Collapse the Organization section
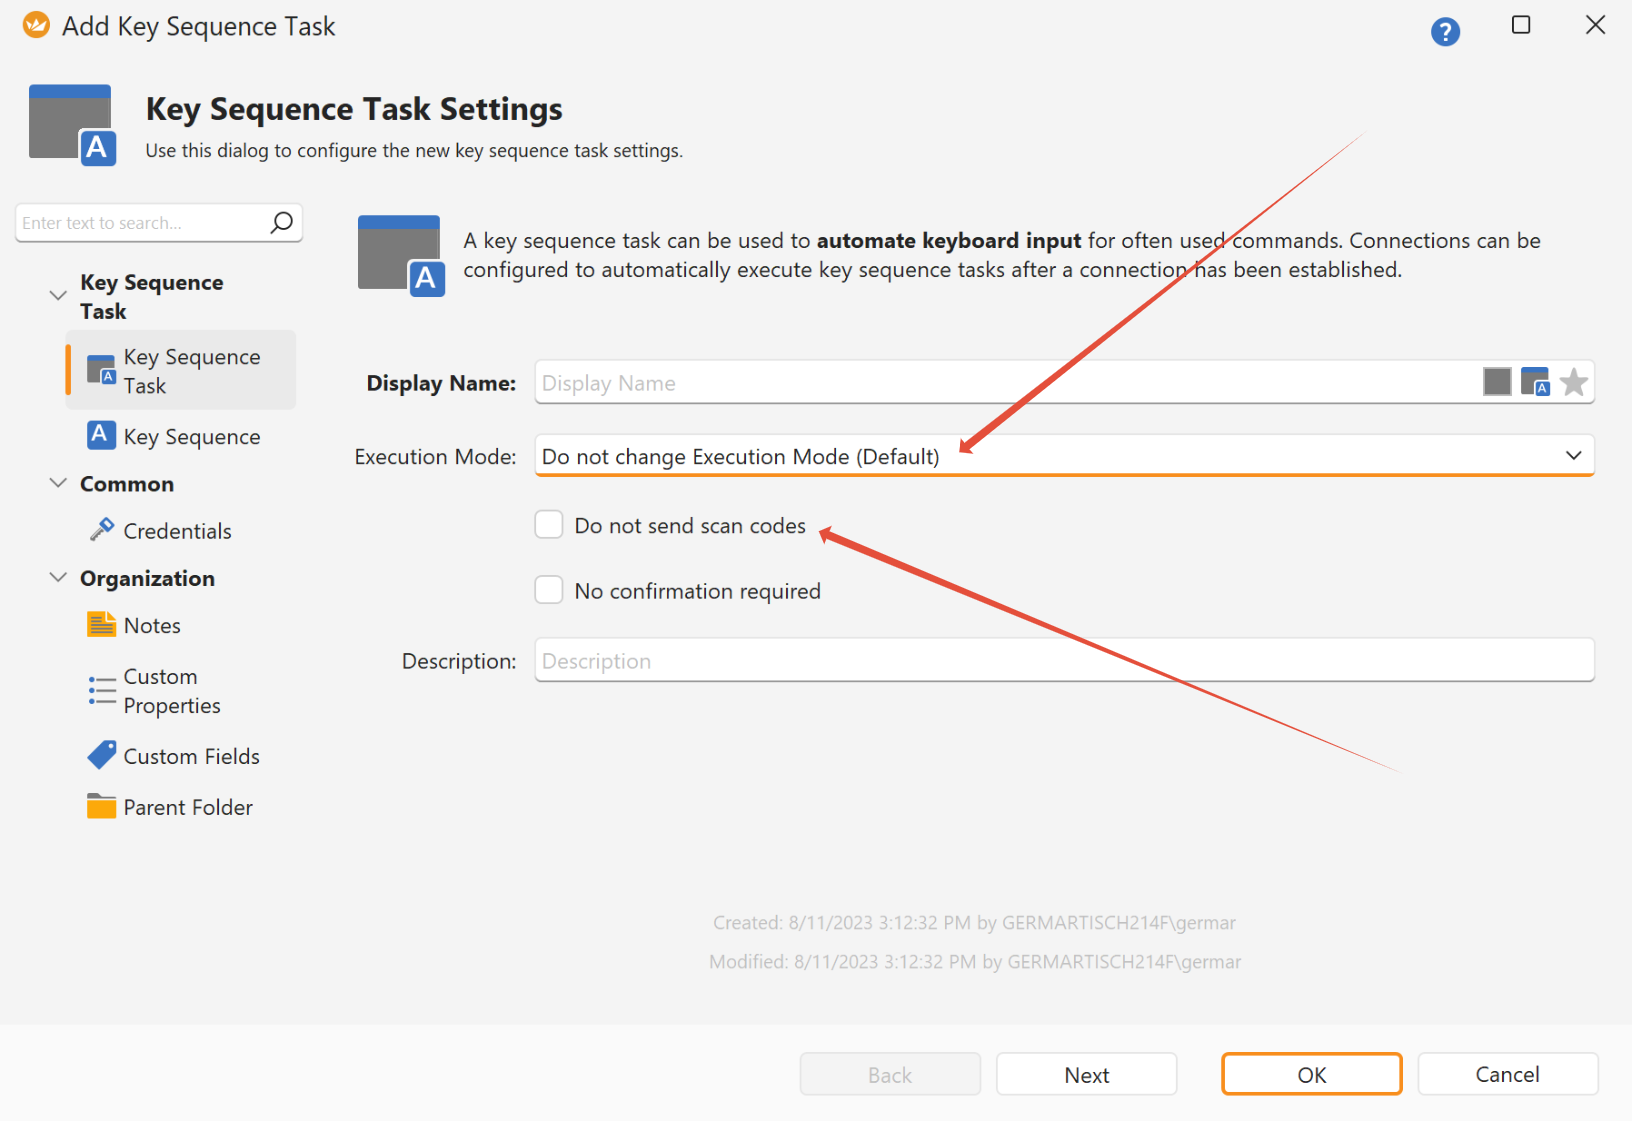This screenshot has height=1121, width=1632. click(58, 578)
